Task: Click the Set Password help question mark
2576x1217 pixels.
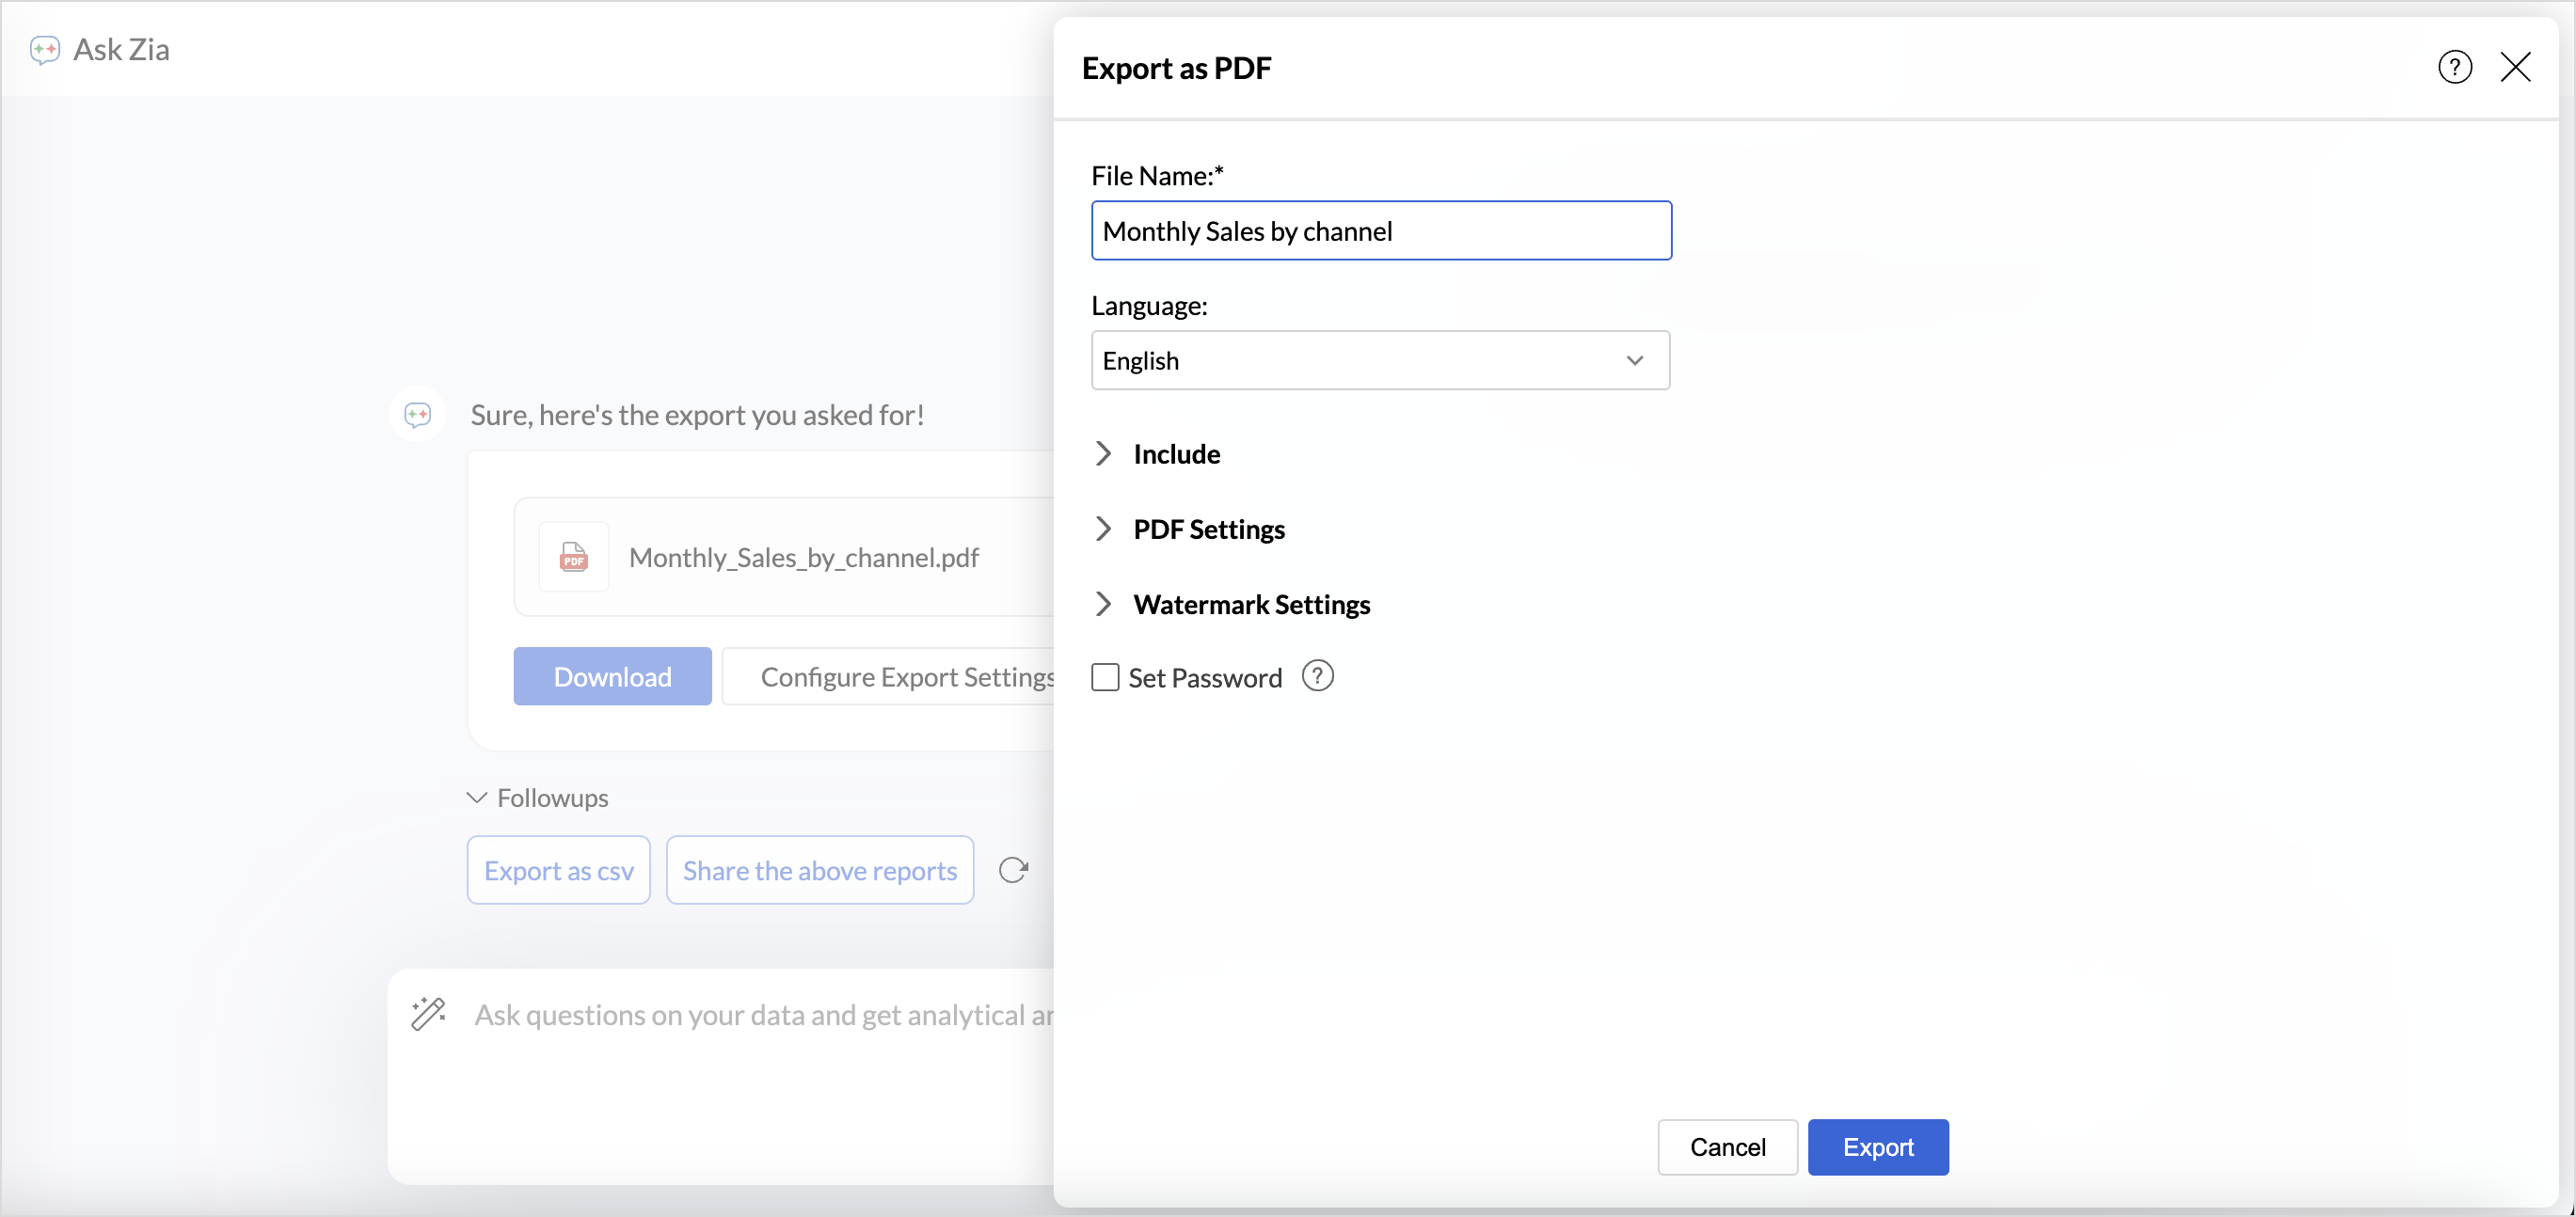Action: click(x=1317, y=677)
